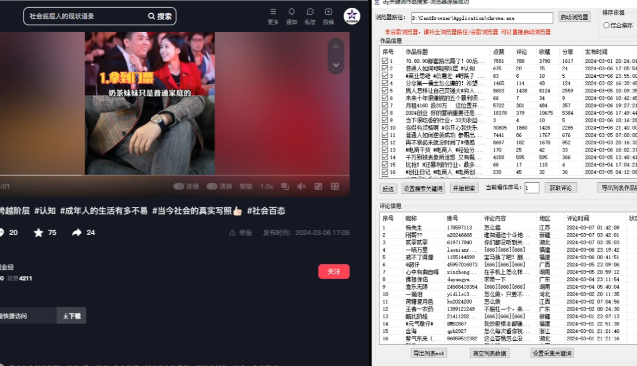Click the picture-in-picture icon on player
637x366 pixels.
click(285, 186)
